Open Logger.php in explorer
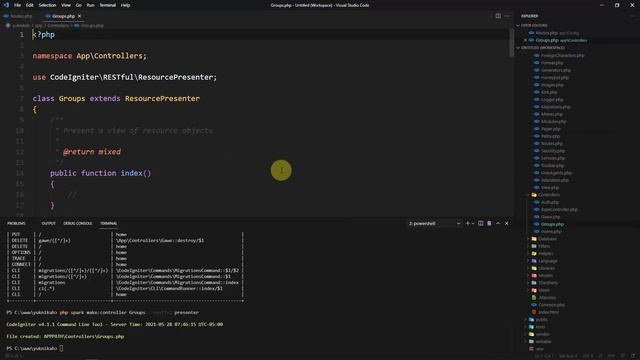This screenshot has height=360, width=640. (x=552, y=100)
